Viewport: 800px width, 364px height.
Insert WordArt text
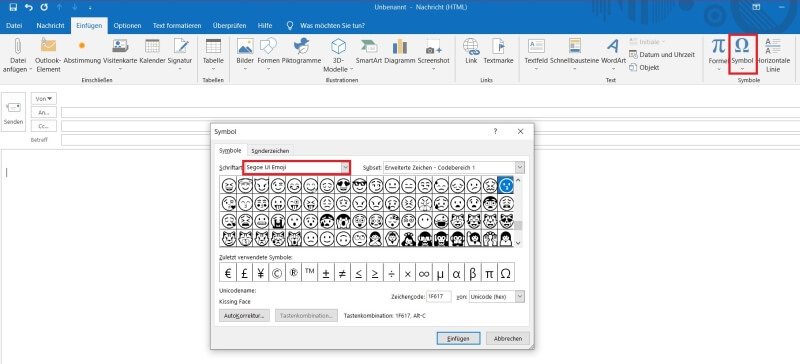tap(613, 54)
